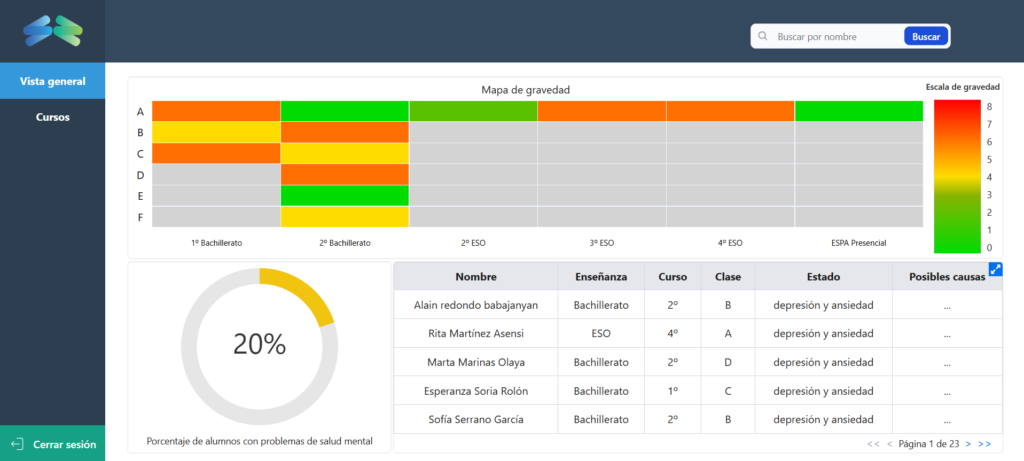The width and height of the screenshot is (1024, 461).
Task: Click the Enseñanza column header
Action: (601, 277)
